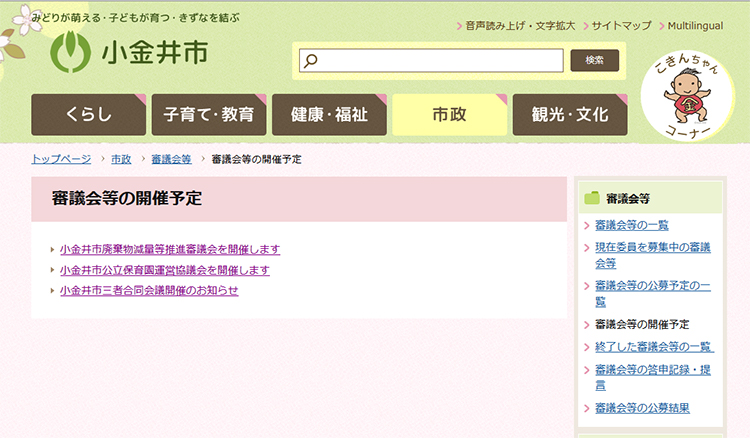Click the 審議会等 breadcrumb link

click(171, 159)
